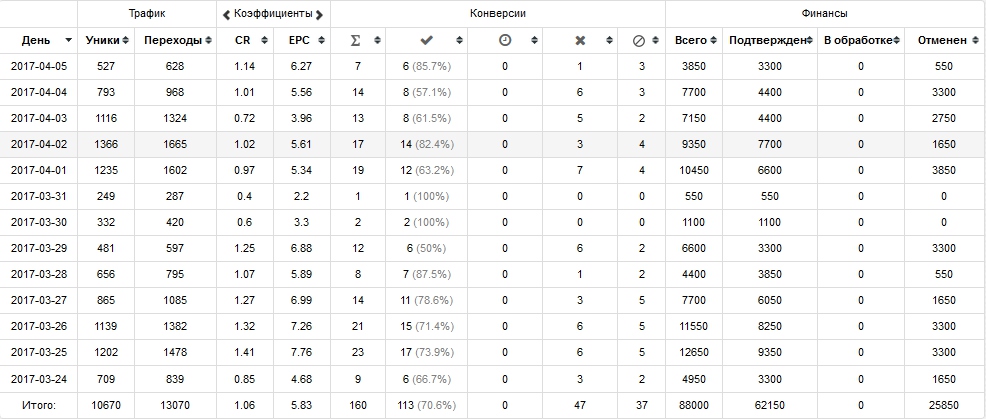Select the Финансы group header
The width and height of the screenshot is (986, 419).
pyautogui.click(x=824, y=13)
